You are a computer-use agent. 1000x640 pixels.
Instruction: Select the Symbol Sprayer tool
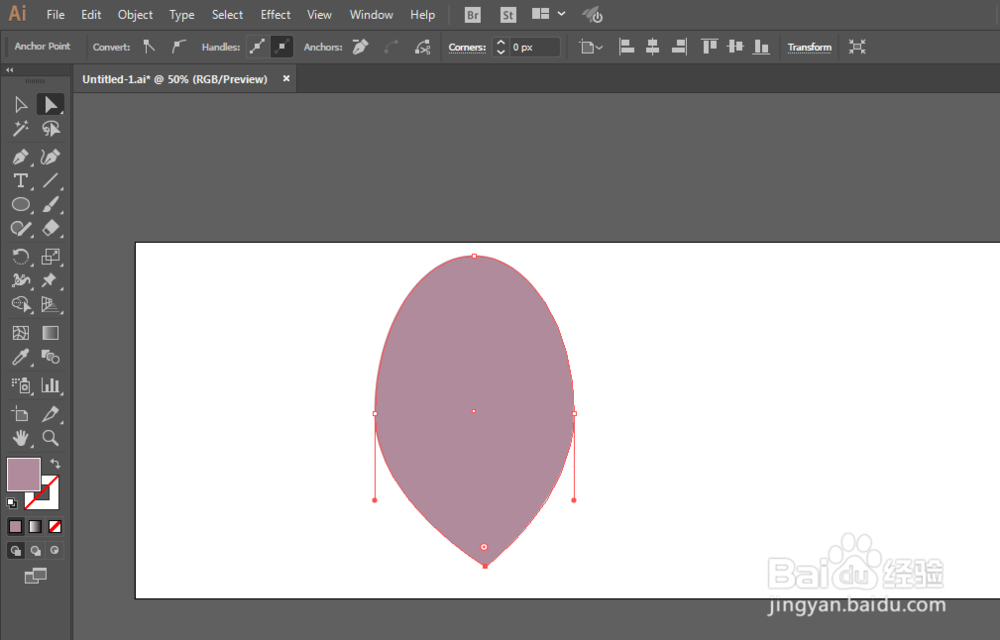(x=20, y=385)
